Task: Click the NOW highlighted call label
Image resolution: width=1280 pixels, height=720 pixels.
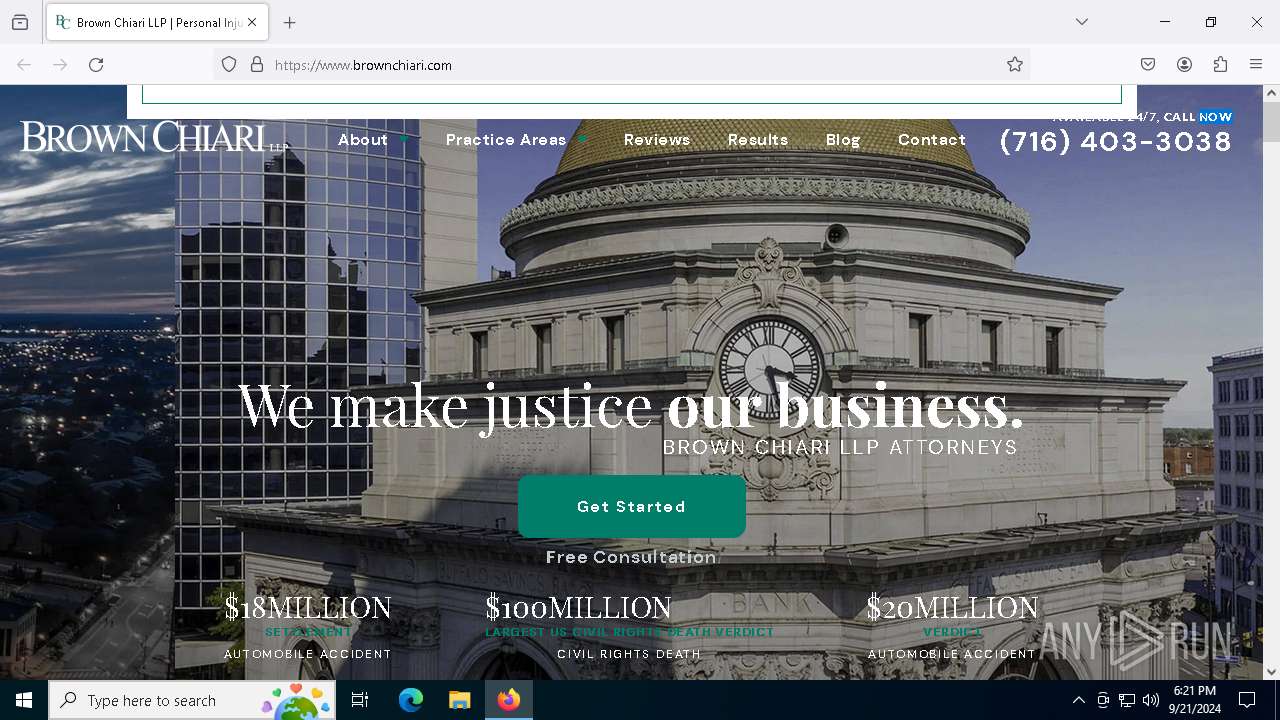Action: coord(1216,117)
